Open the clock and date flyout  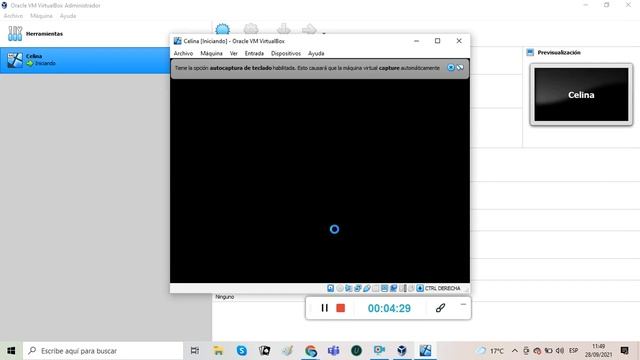coord(598,351)
